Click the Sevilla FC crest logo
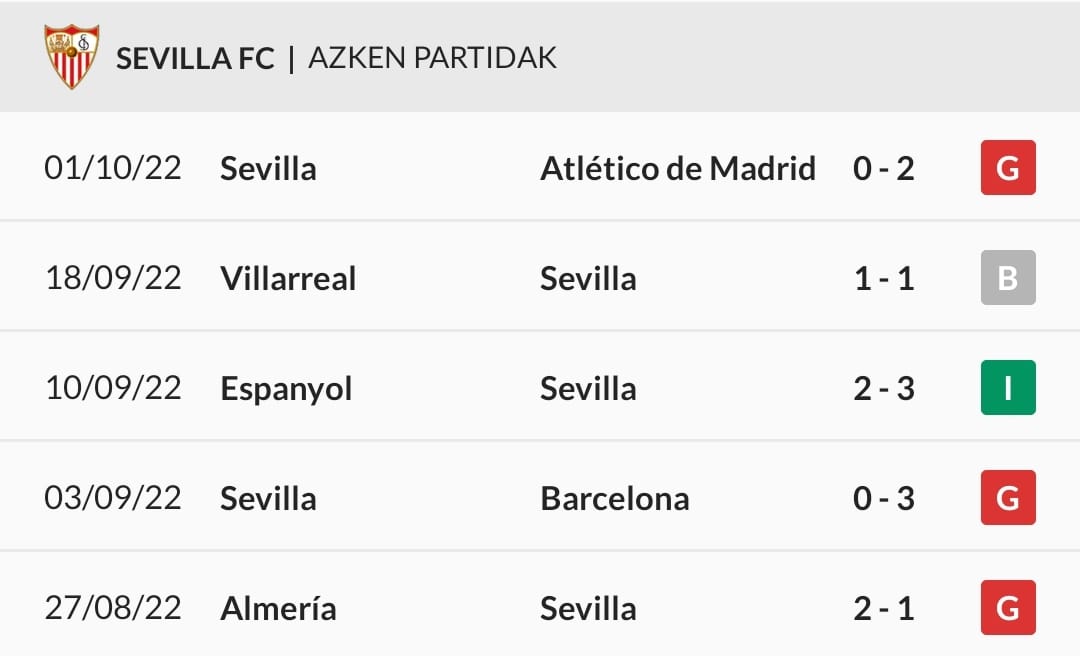This screenshot has width=1080, height=656. click(72, 57)
